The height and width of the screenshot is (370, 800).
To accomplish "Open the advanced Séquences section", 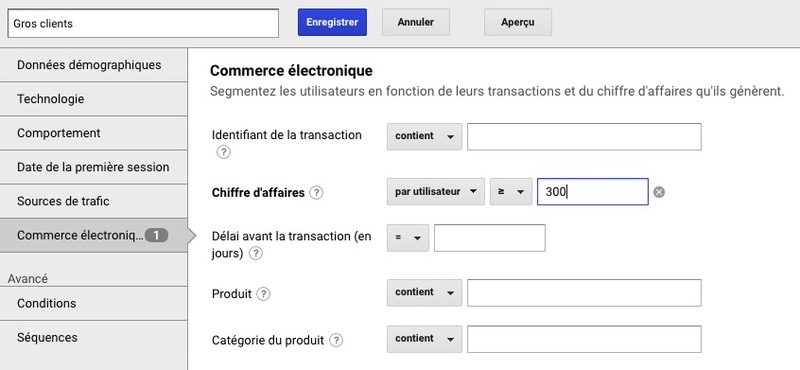I will 94,337.
